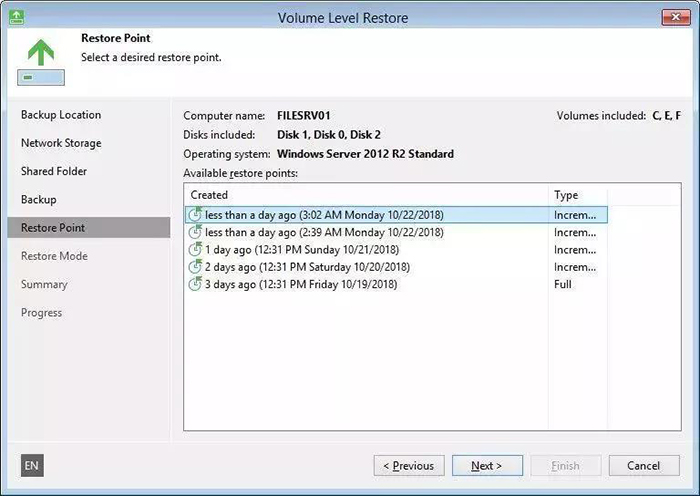Go to the Shared Folder step

pyautogui.click(x=54, y=171)
